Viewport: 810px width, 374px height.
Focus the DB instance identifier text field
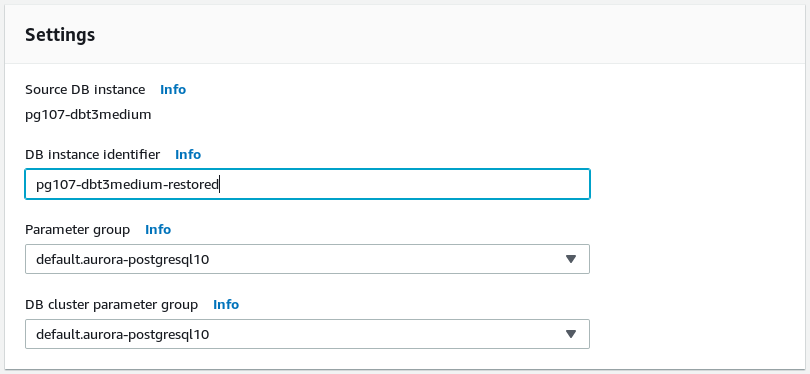point(307,184)
